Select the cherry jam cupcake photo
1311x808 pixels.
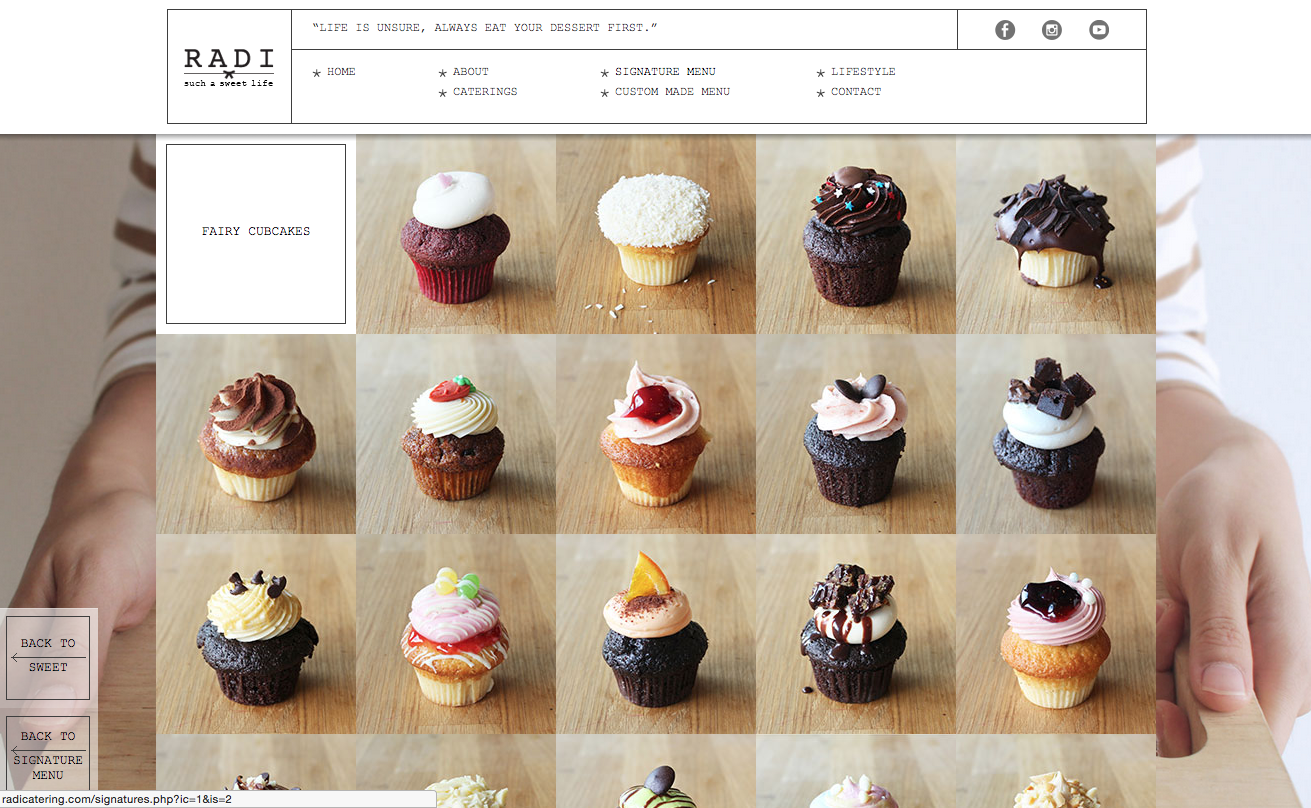tap(656, 434)
